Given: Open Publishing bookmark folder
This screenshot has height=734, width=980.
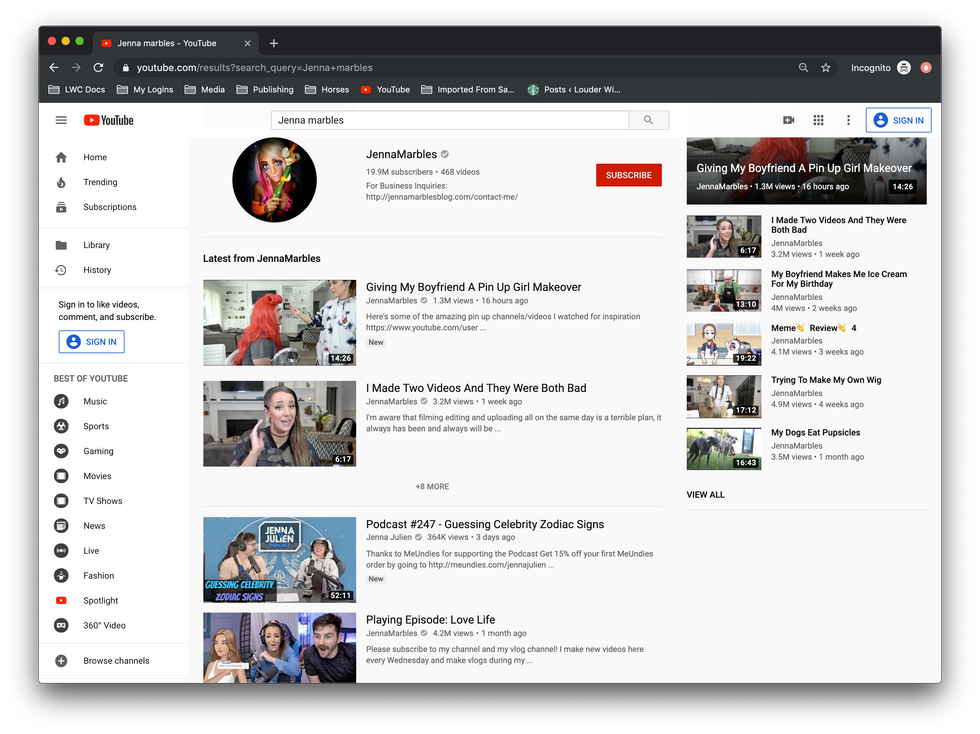Looking at the screenshot, I should click(x=265, y=89).
